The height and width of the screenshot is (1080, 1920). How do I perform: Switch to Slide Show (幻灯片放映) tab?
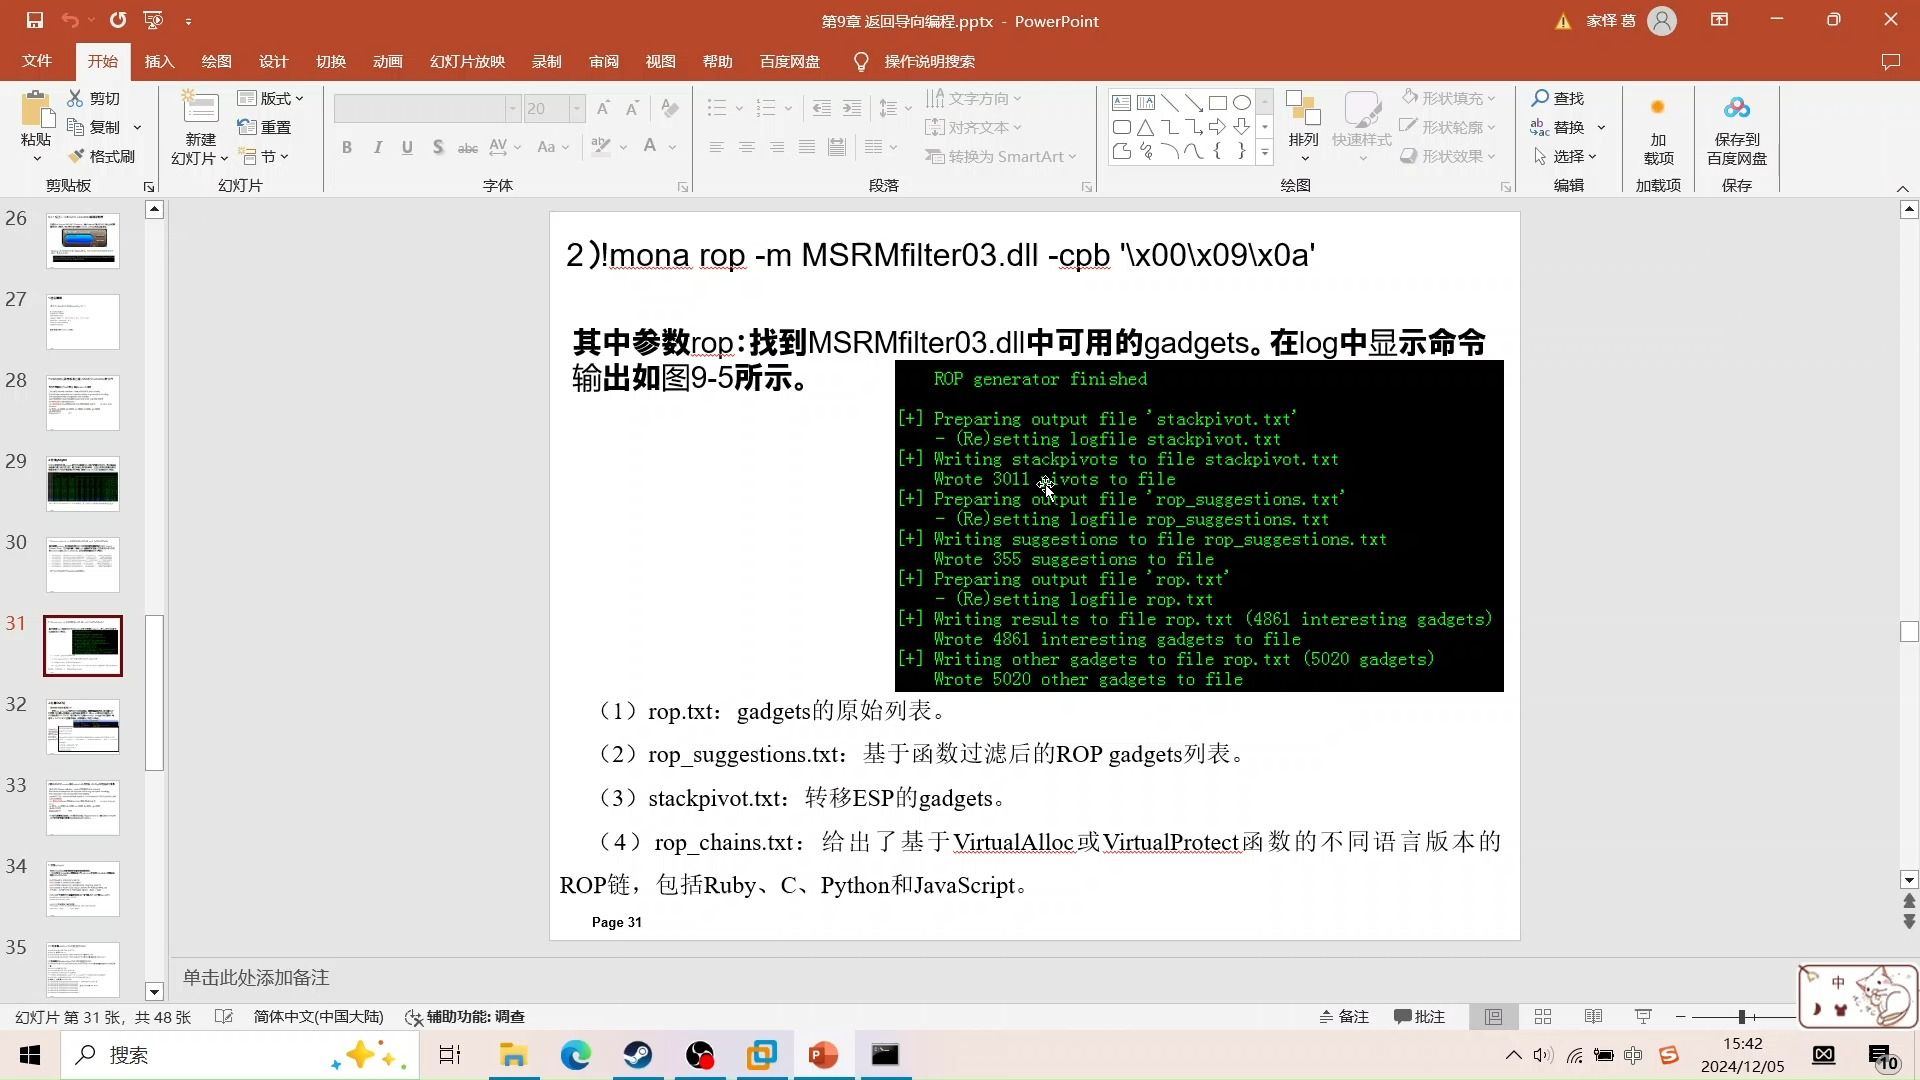tap(467, 61)
